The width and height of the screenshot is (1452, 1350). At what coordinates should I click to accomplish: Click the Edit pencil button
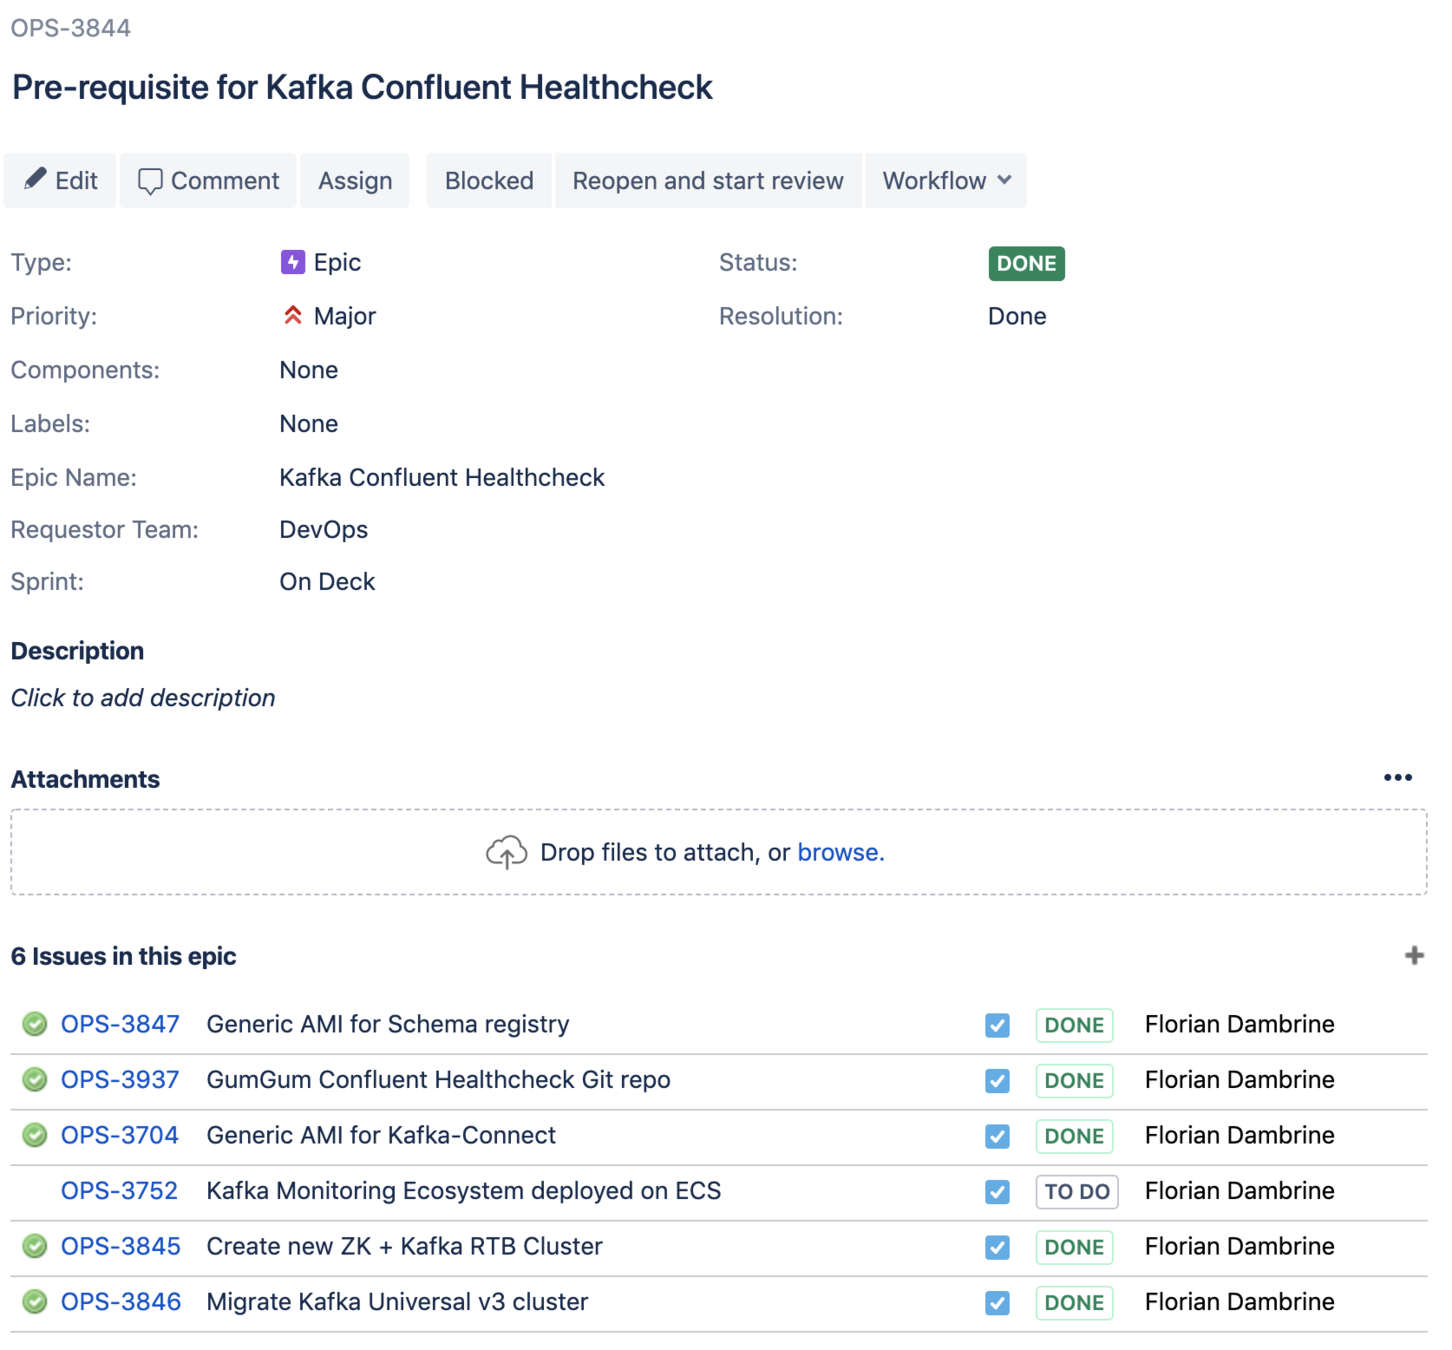(x=60, y=181)
